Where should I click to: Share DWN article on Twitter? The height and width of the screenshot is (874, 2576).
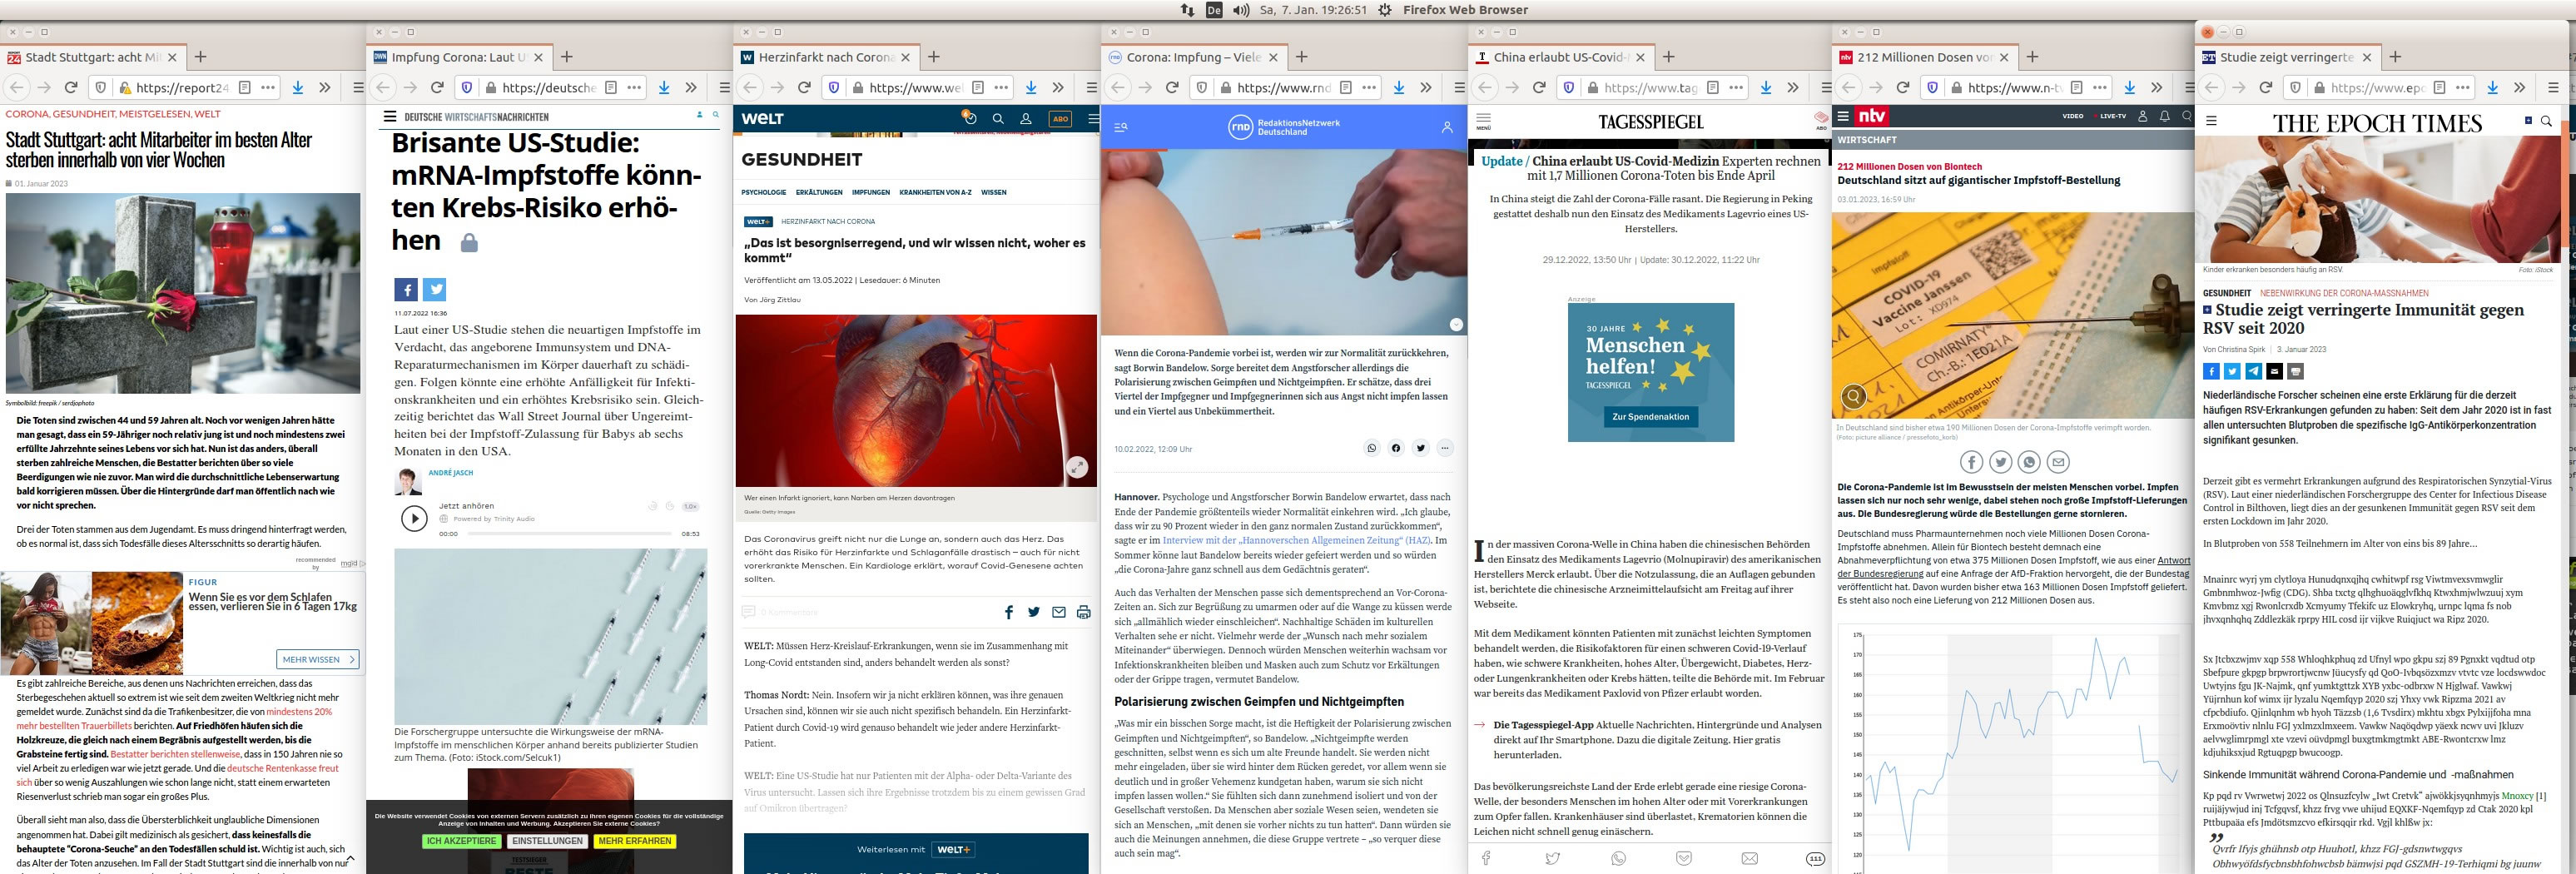(435, 290)
